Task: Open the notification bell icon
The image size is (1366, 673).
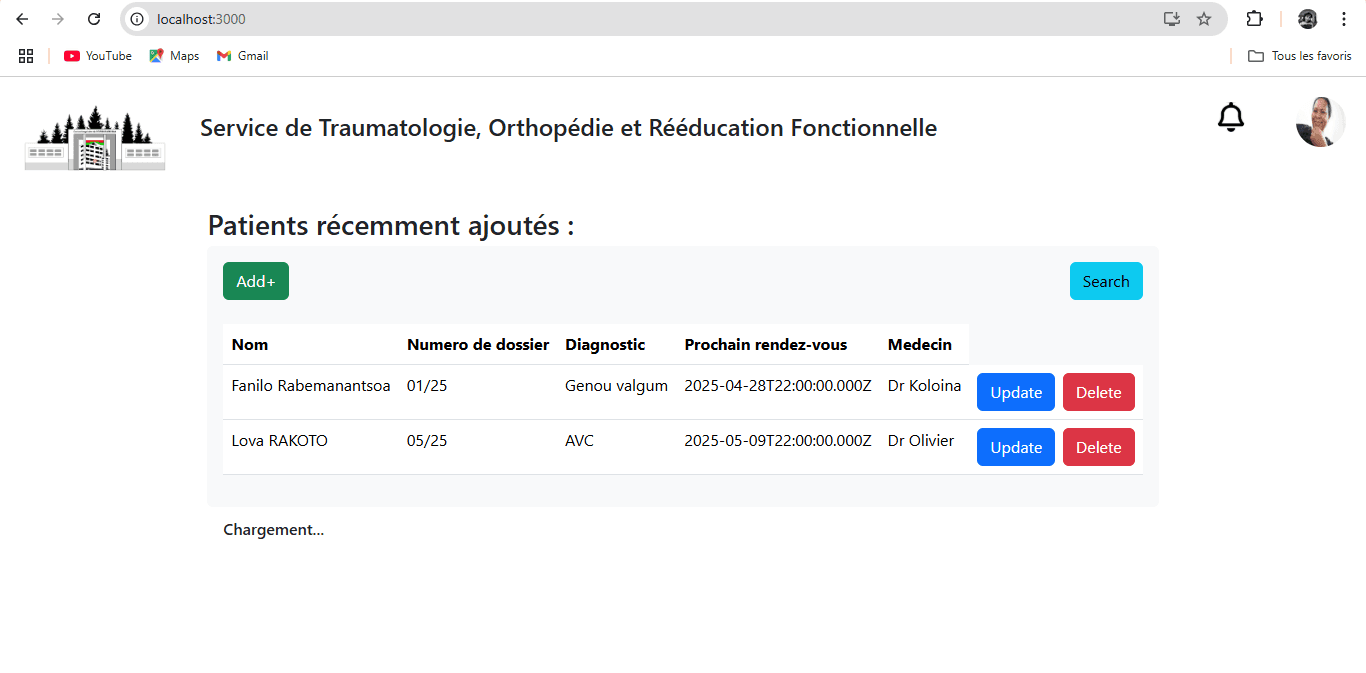Action: coord(1231,118)
